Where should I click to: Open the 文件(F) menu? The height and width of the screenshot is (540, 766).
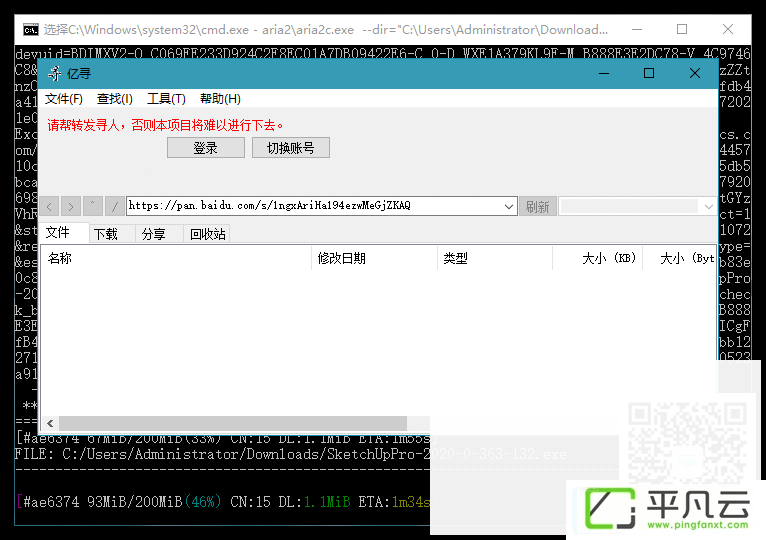point(64,99)
